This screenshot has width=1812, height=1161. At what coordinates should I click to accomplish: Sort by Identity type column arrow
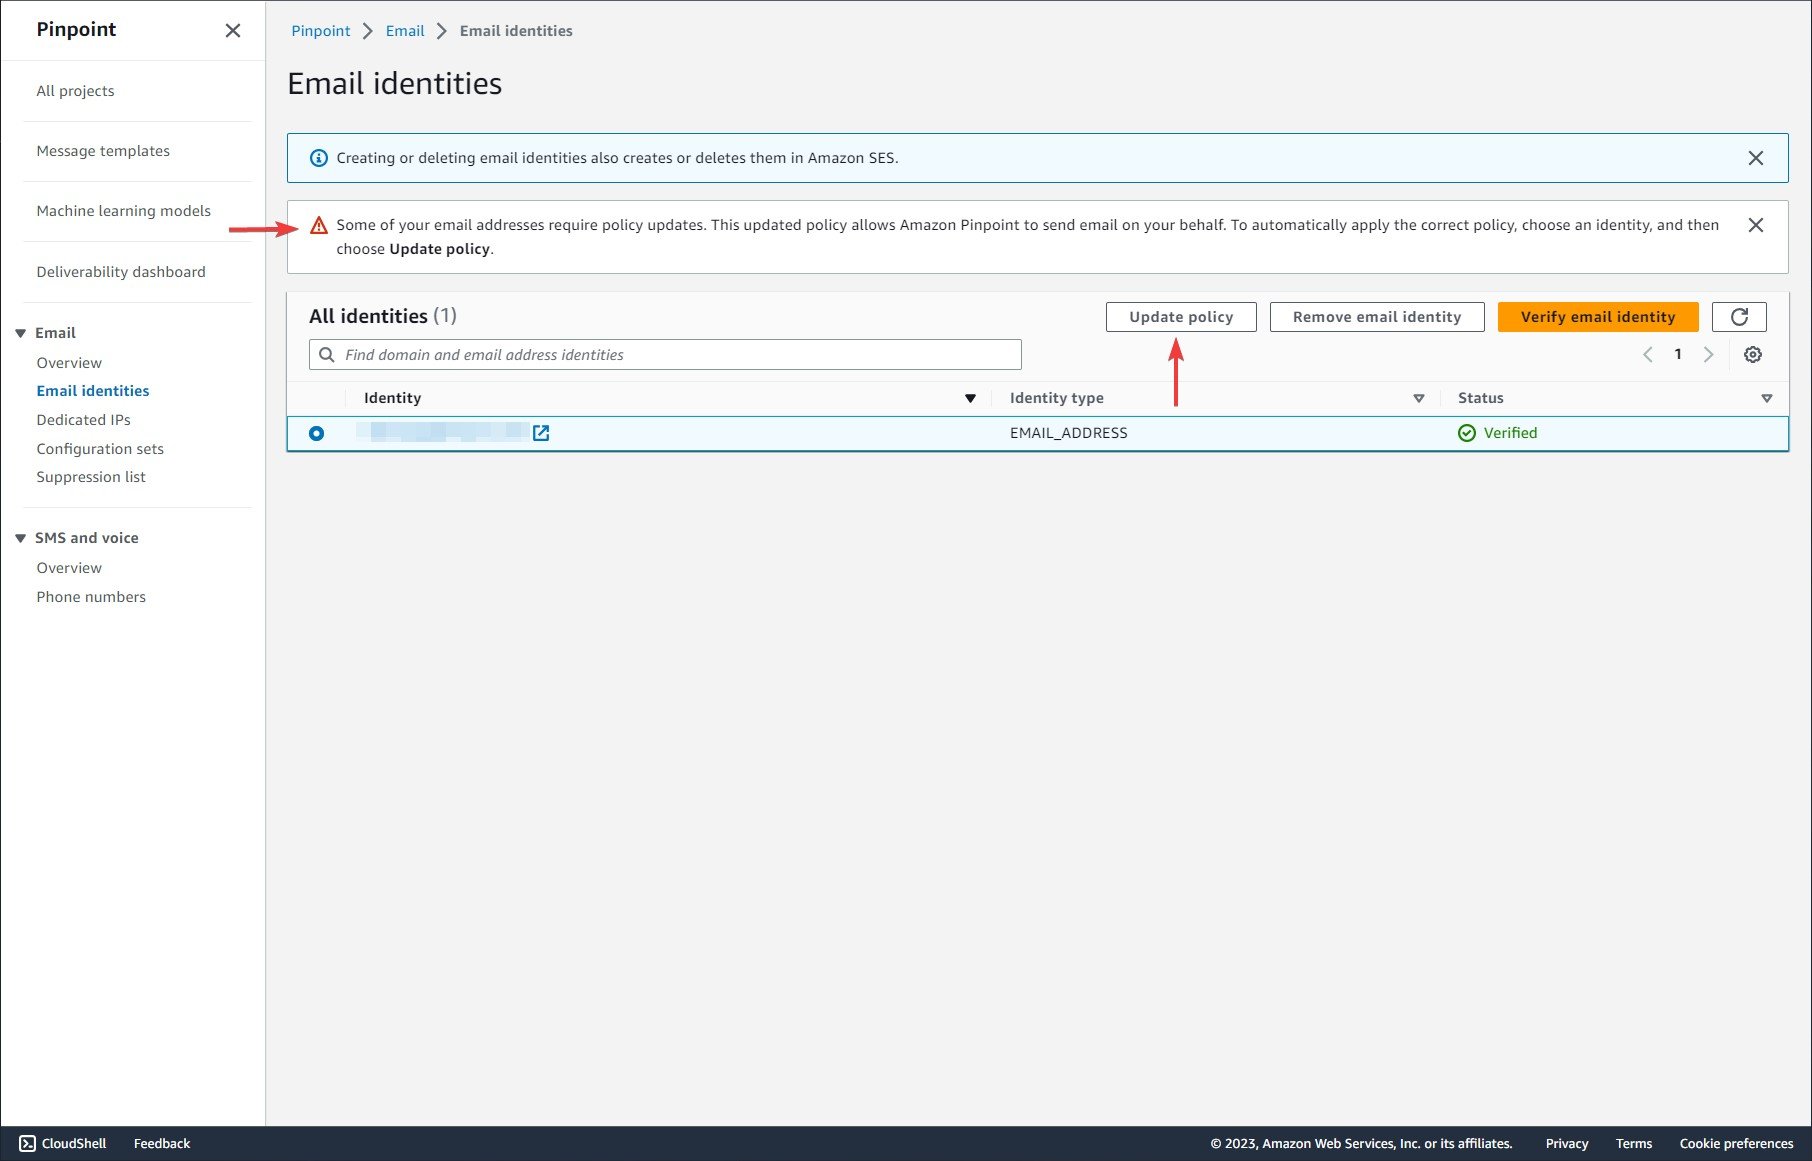pos(1418,398)
